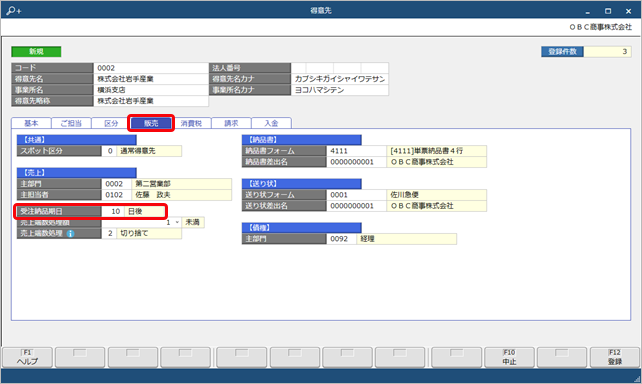Click the 主担当者 code 0102
The width and height of the screenshot is (642, 384).
pyautogui.click(x=116, y=195)
